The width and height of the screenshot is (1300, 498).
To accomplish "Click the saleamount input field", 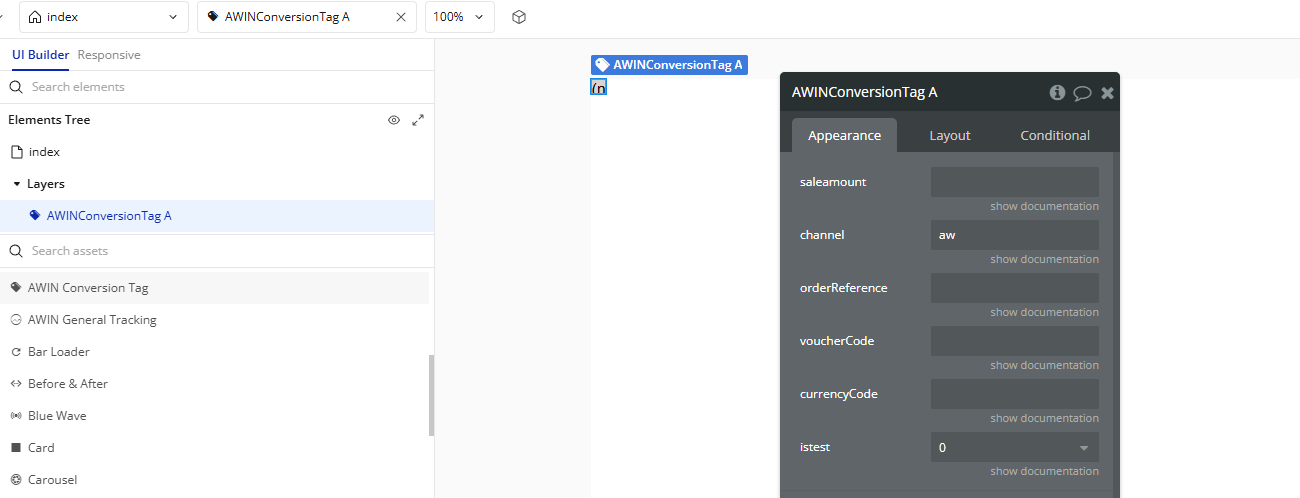I will pyautogui.click(x=1015, y=182).
